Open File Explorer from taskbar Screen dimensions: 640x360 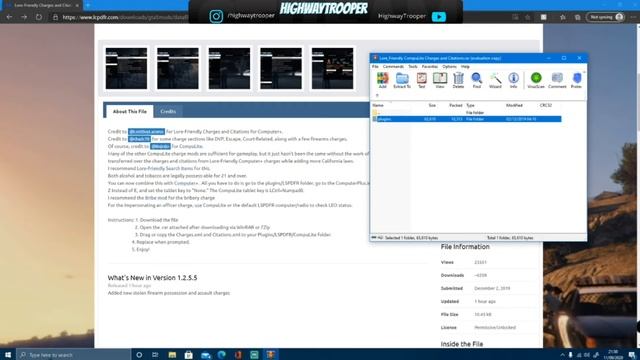tap(172, 355)
